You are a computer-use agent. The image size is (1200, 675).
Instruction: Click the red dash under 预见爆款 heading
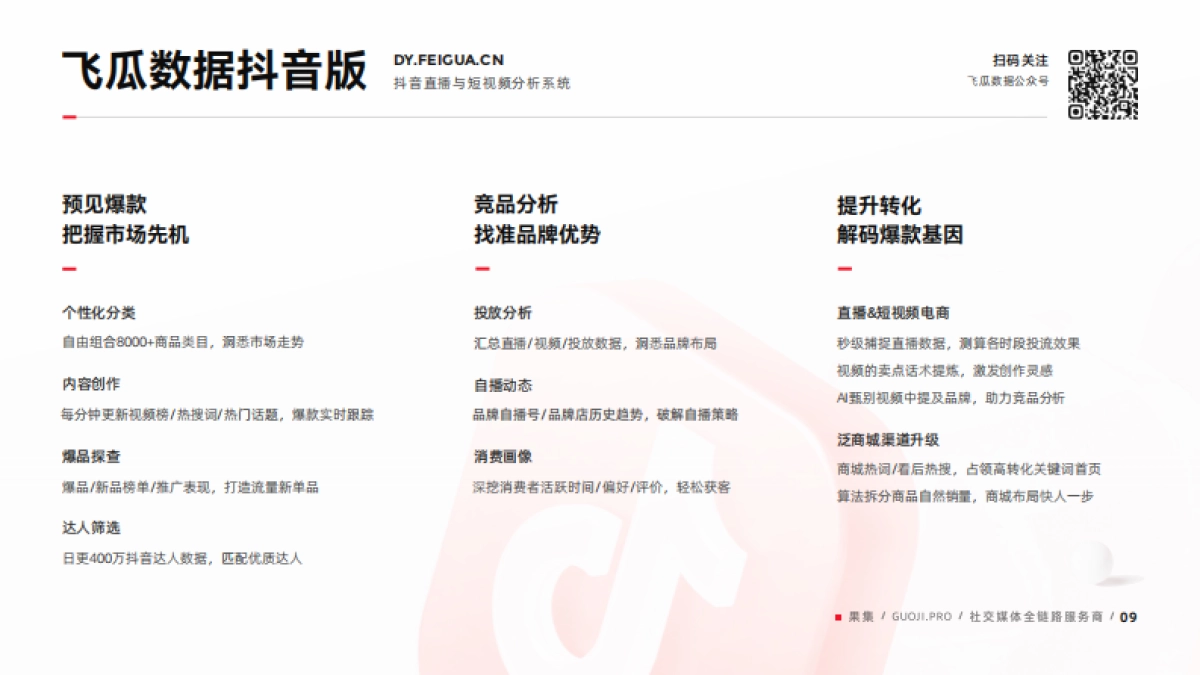tap(67, 268)
